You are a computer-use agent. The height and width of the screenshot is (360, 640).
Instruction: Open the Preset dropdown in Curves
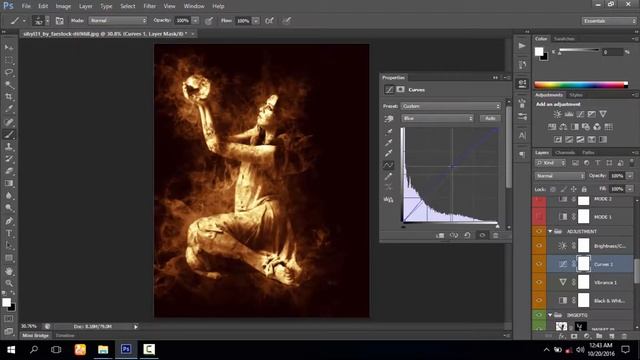[451, 106]
